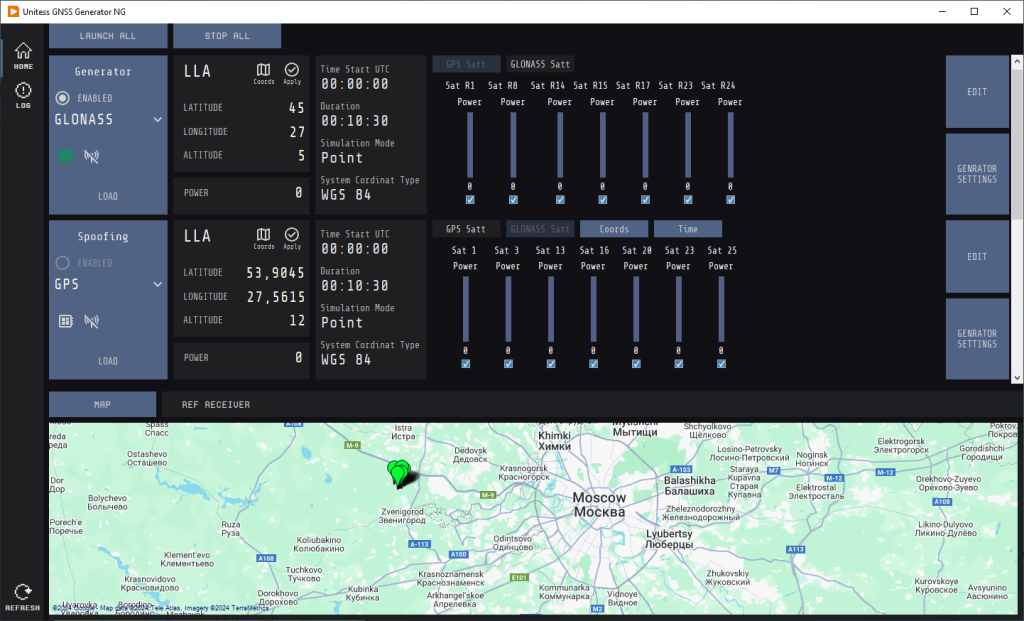Open the HOME view from the sidebar
This screenshot has height=621, width=1024.
[21, 53]
